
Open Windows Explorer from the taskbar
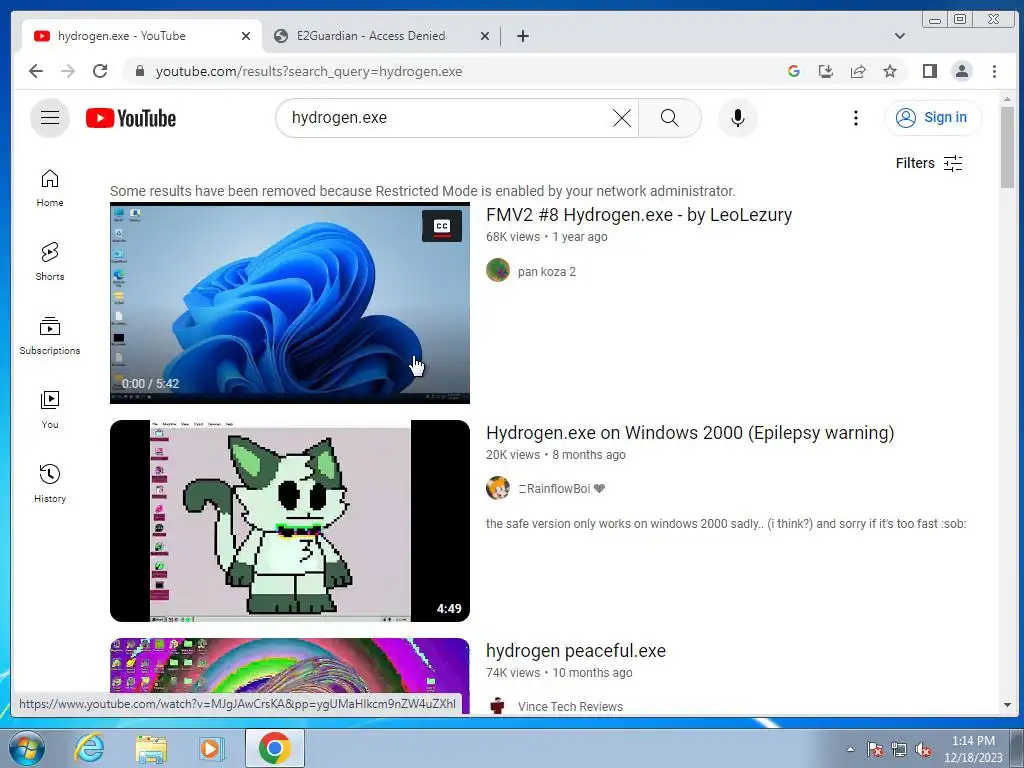pyautogui.click(x=151, y=748)
